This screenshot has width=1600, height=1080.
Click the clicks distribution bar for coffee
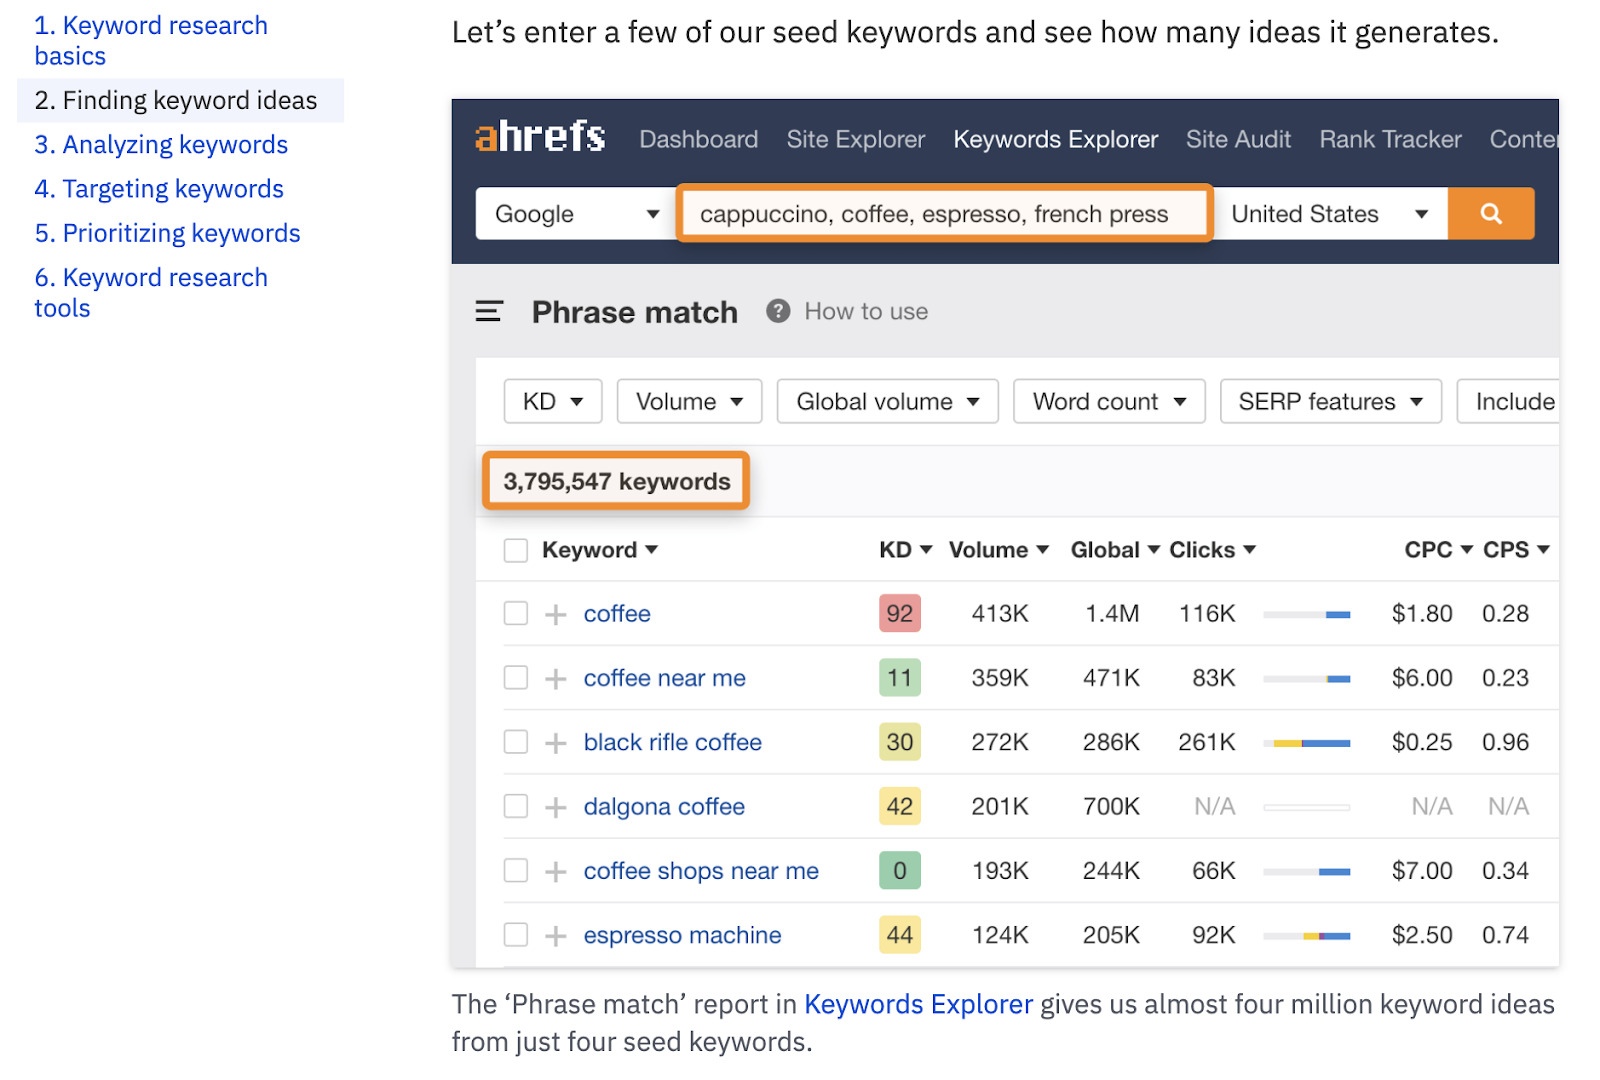[1306, 615]
